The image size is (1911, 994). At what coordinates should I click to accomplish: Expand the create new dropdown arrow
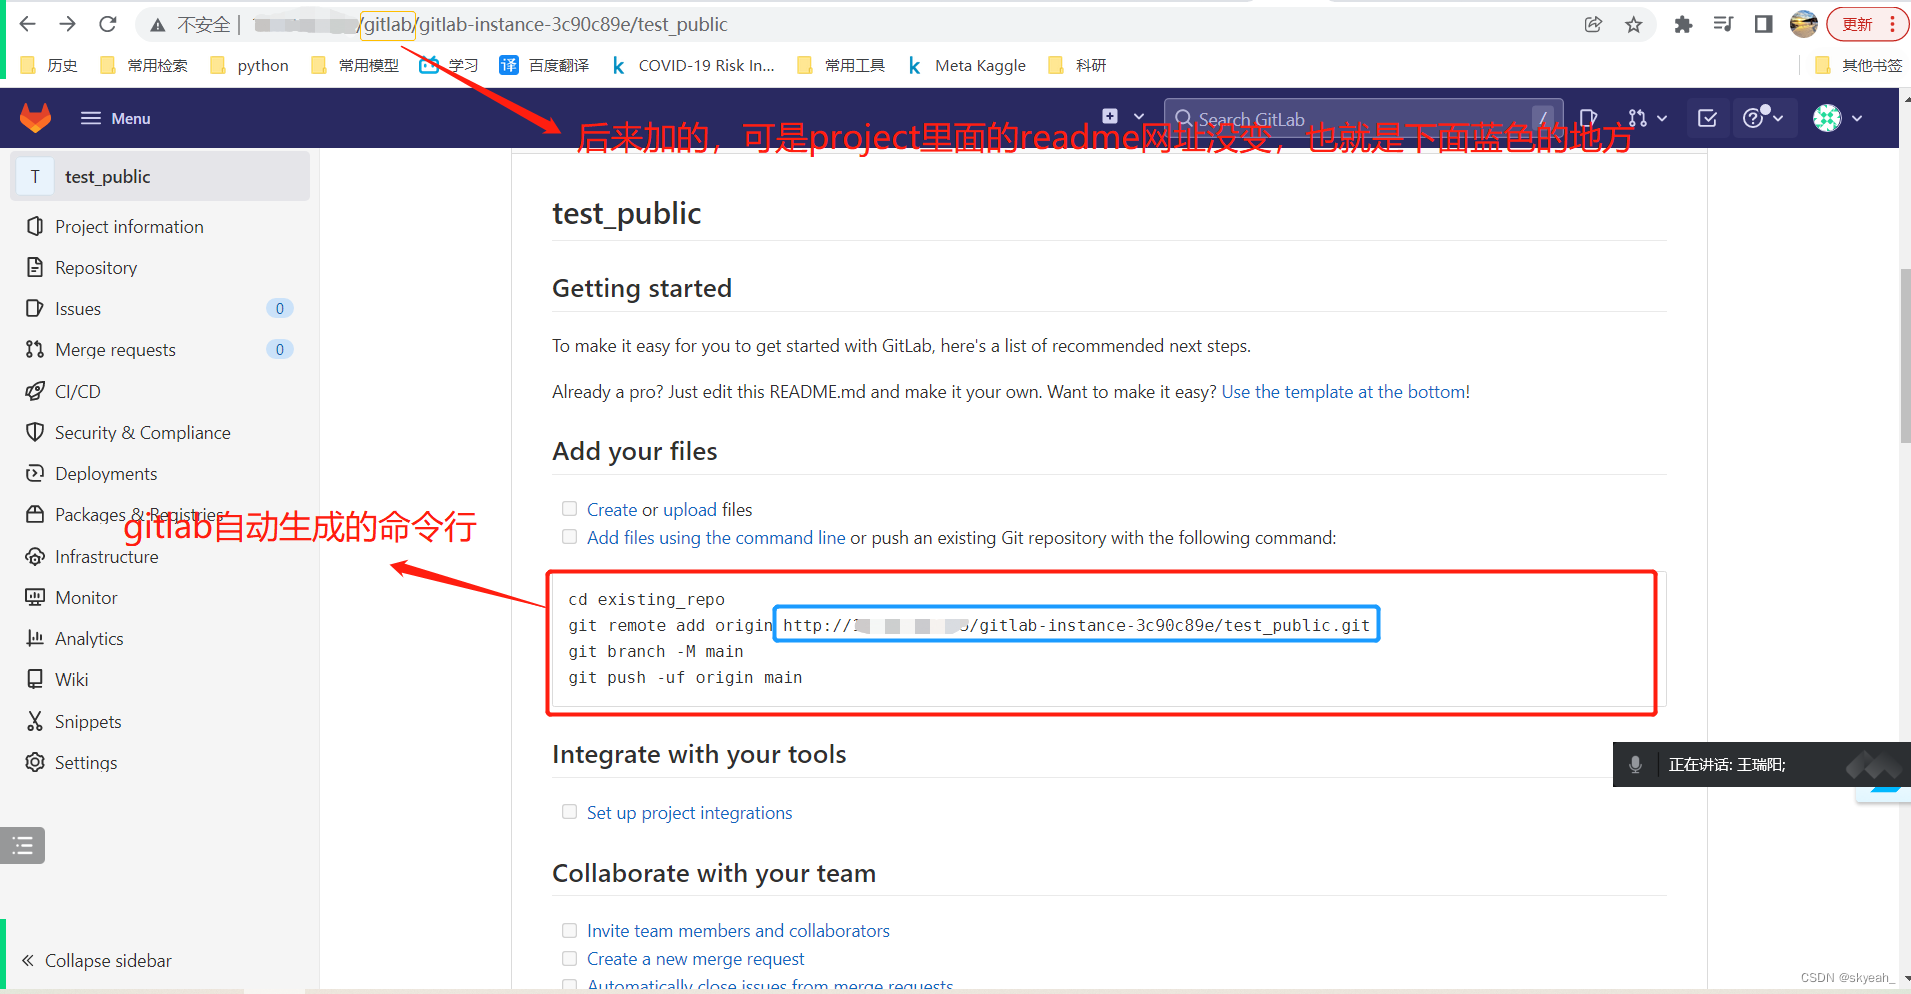(x=1138, y=117)
